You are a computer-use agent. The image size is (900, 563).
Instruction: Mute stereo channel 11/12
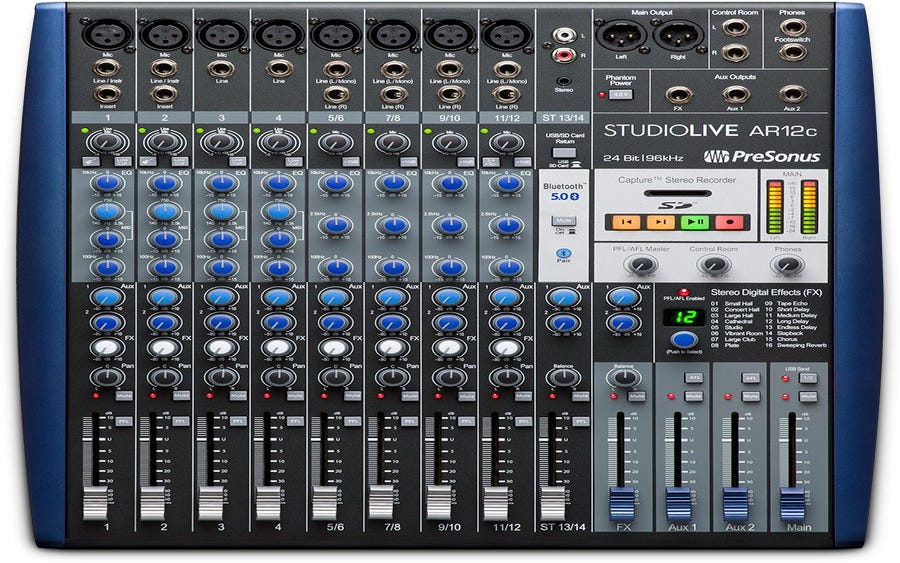click(x=523, y=396)
